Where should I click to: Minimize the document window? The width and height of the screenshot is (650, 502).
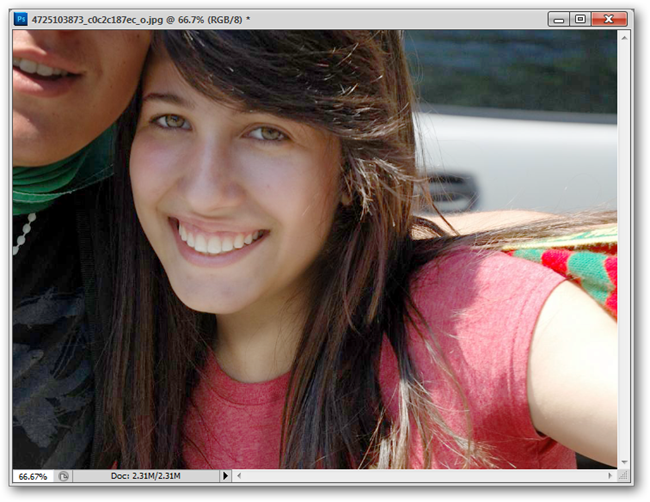(559, 19)
